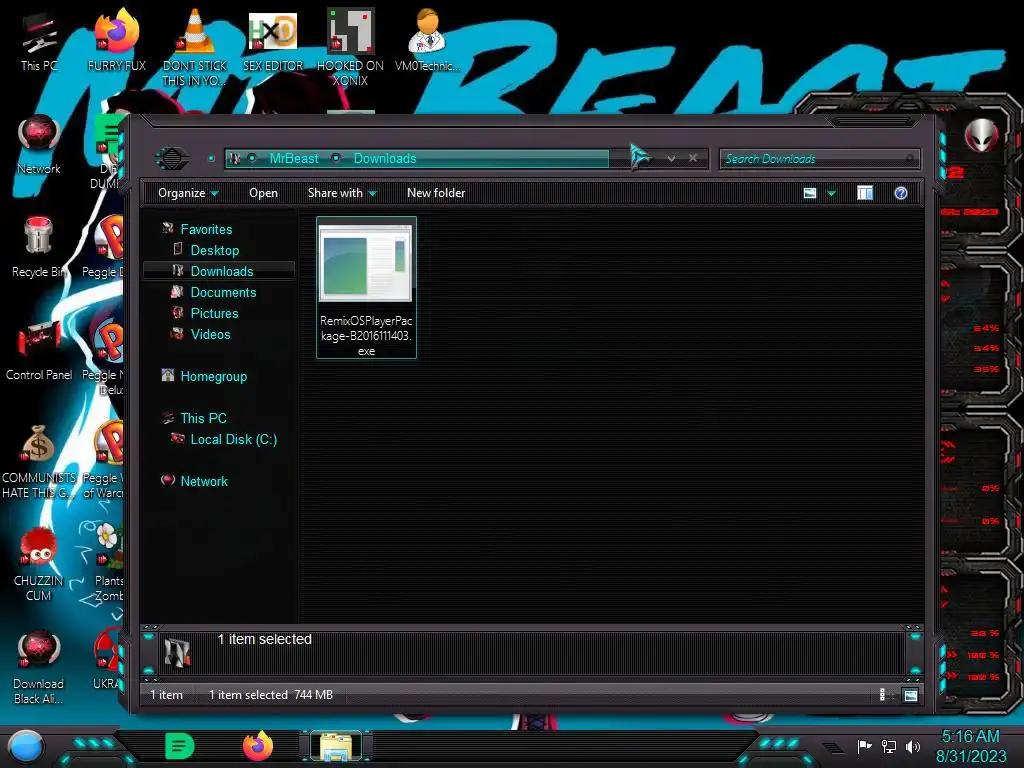Select This PC in the navigation pane
Image resolution: width=1024 pixels, height=768 pixels.
[x=203, y=418]
